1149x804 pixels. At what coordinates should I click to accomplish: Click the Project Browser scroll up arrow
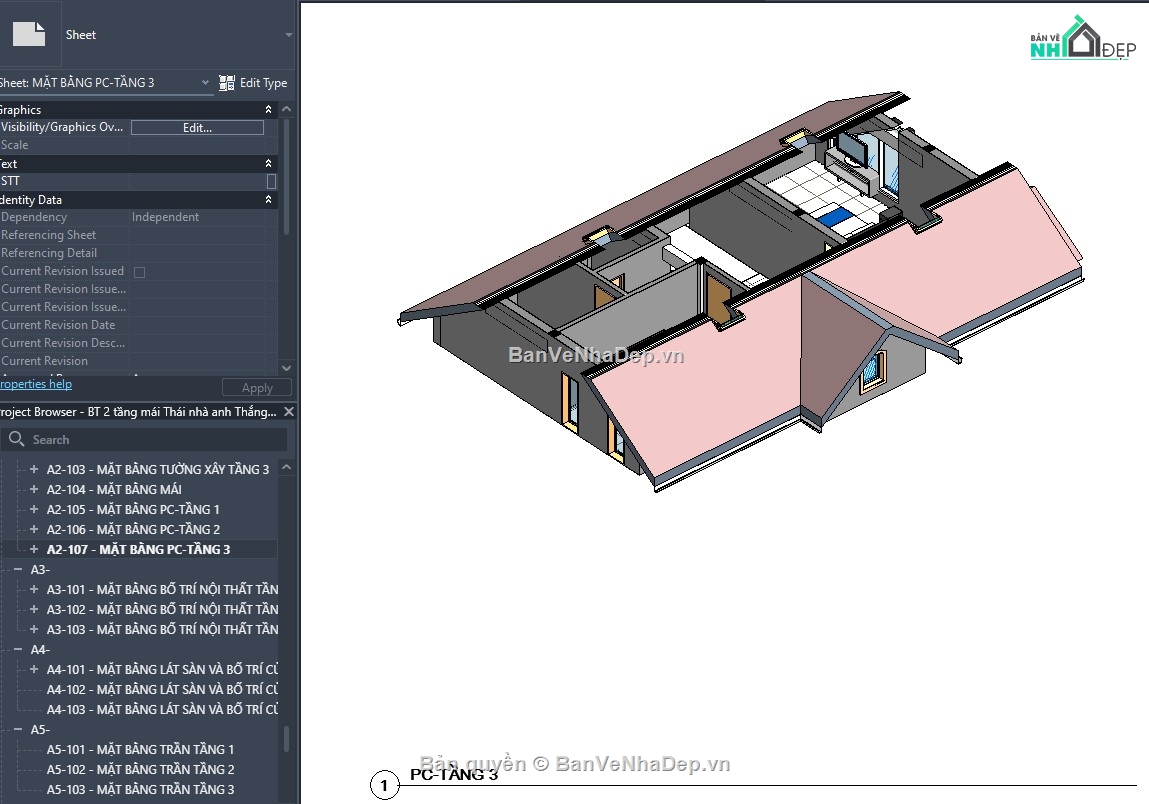287,468
